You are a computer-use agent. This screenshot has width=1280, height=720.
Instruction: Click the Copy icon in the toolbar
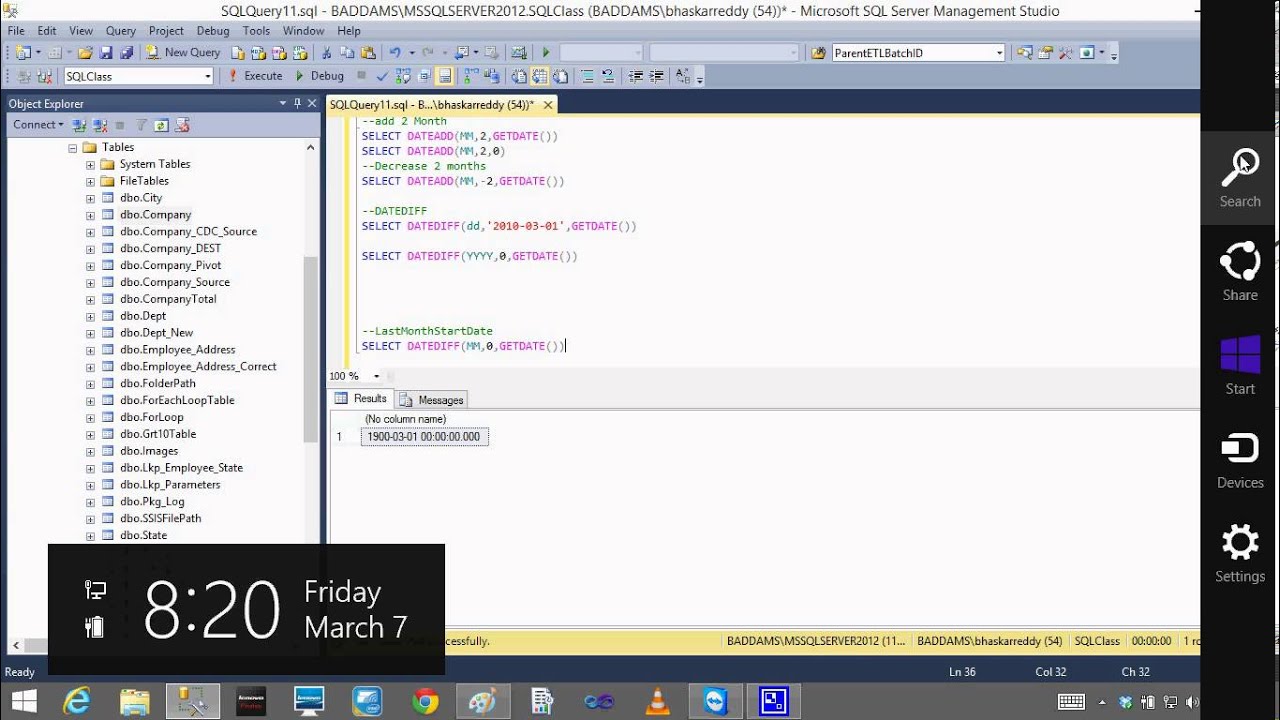click(347, 52)
